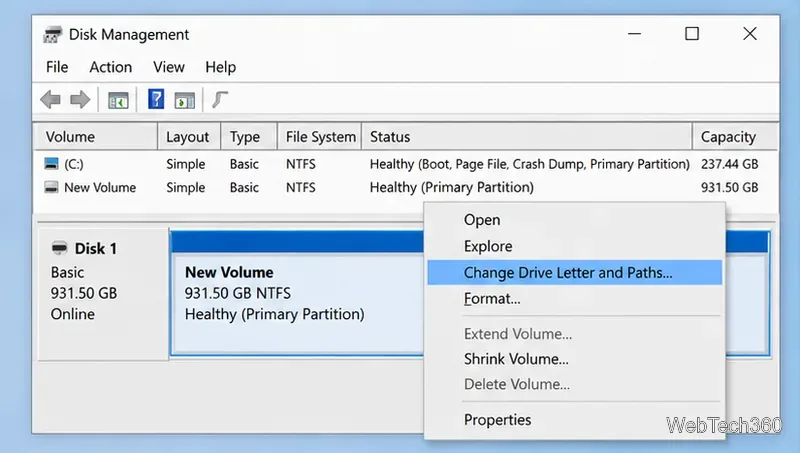Choose Properties from the context menu
The width and height of the screenshot is (800, 453).
(574, 420)
